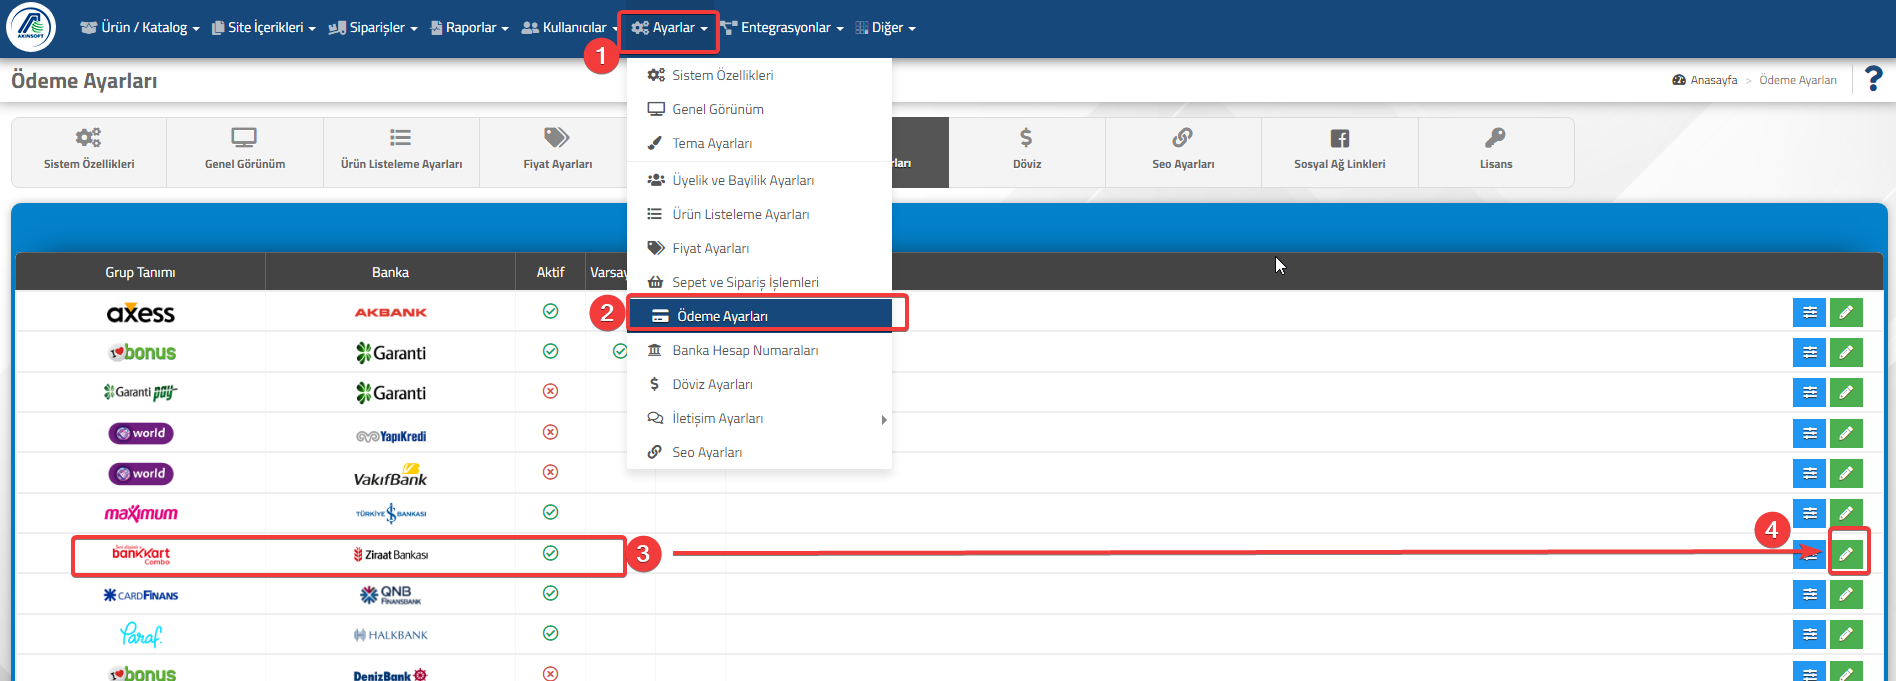Open settings button for world VakıfBank row
The height and width of the screenshot is (681, 1896).
click(x=1809, y=474)
